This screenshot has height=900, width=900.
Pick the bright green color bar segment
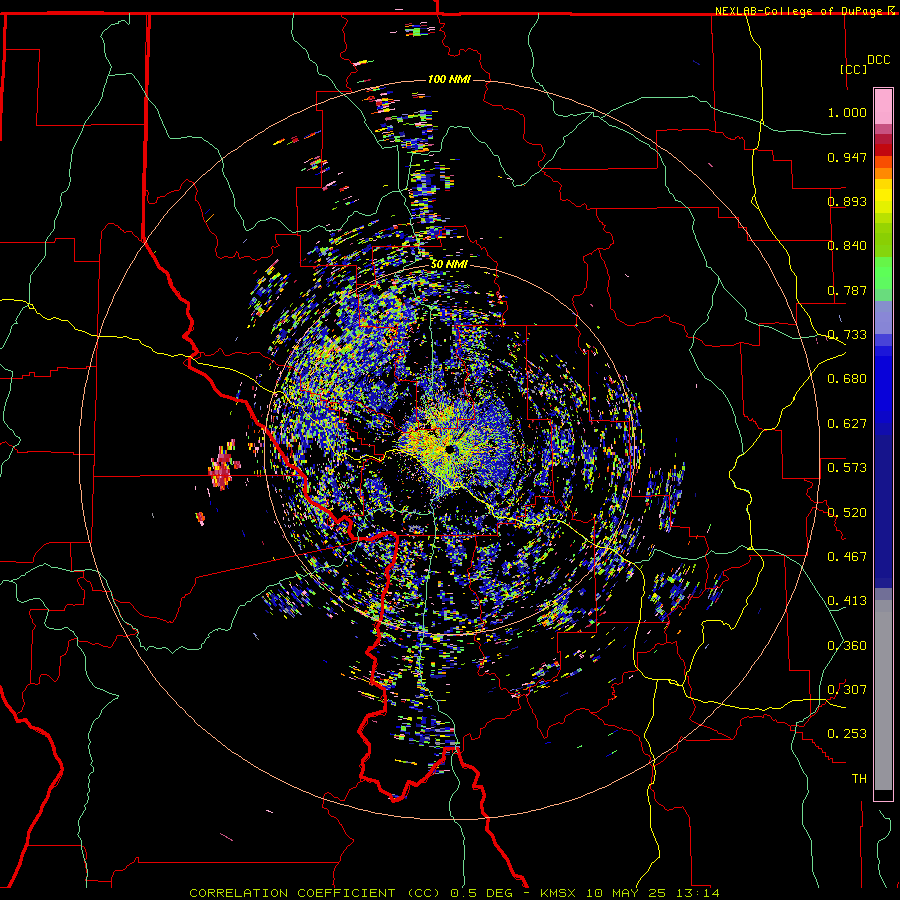click(x=883, y=273)
